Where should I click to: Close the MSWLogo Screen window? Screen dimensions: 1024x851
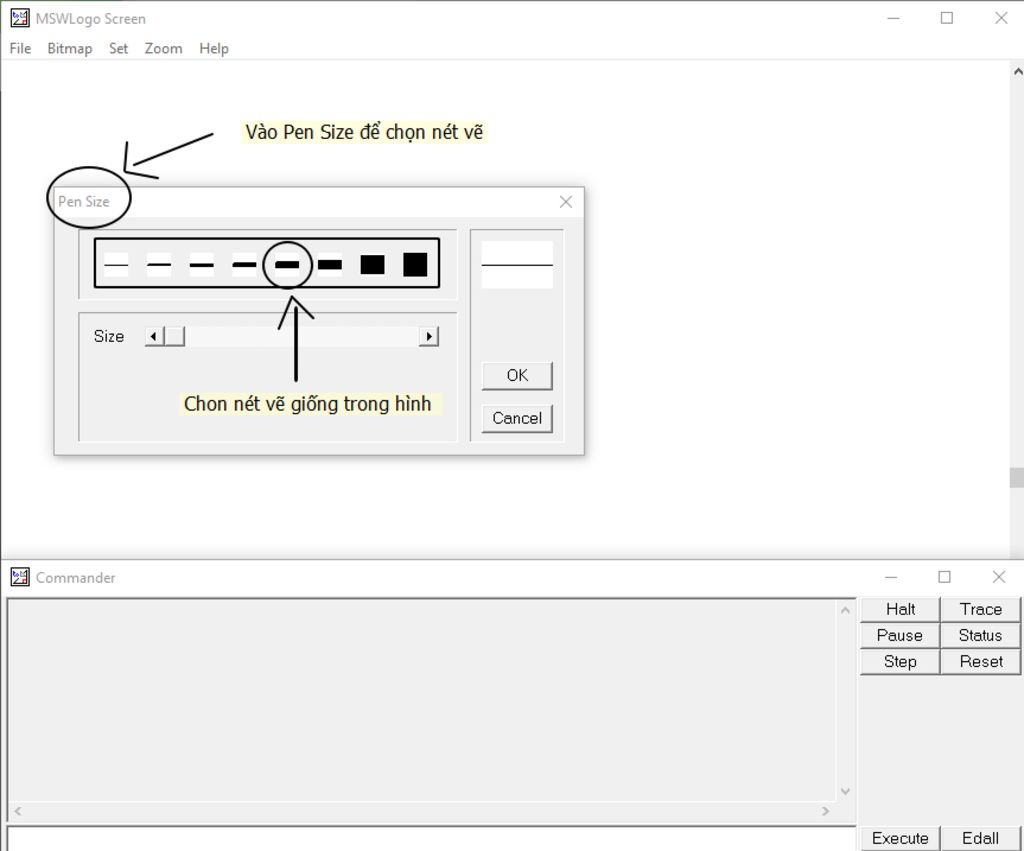point(1000,18)
